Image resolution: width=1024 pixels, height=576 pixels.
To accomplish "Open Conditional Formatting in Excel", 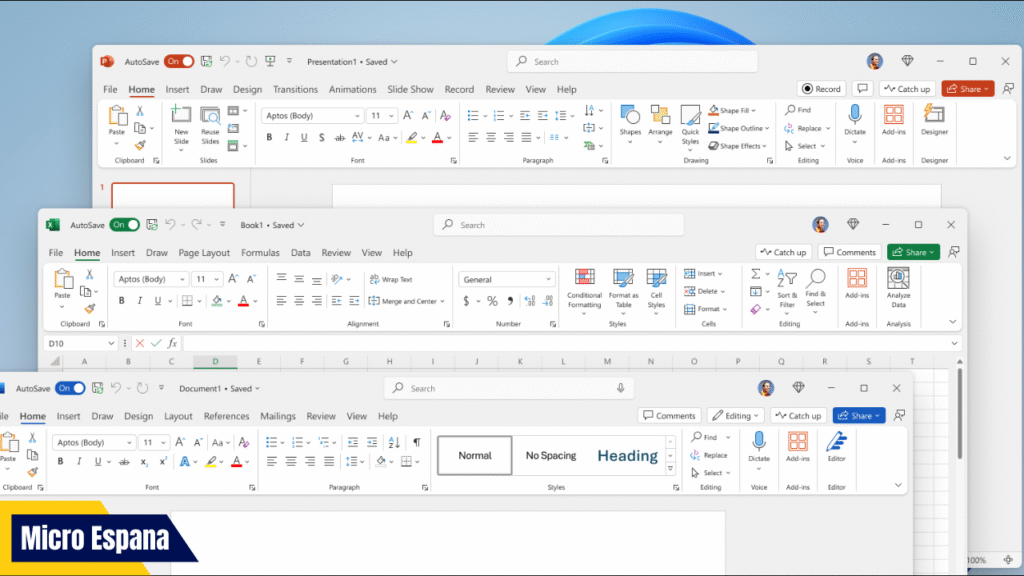I will [584, 289].
